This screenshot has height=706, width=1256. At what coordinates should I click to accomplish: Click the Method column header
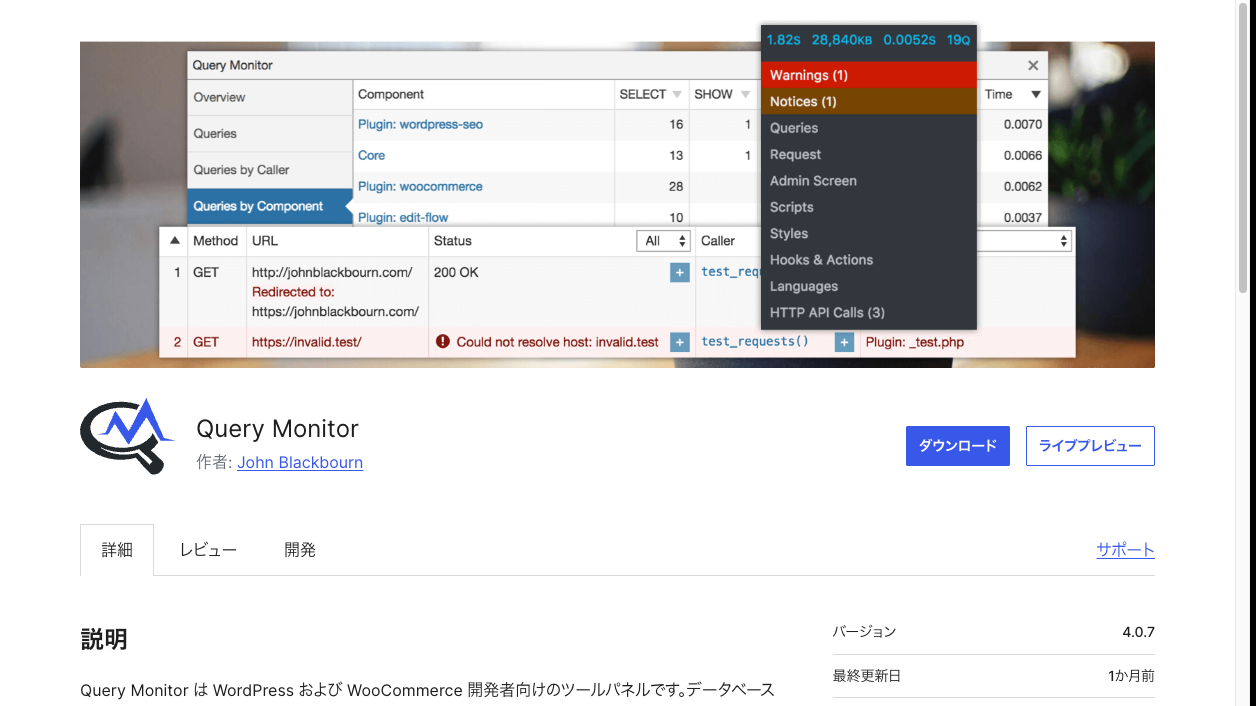[215, 241]
